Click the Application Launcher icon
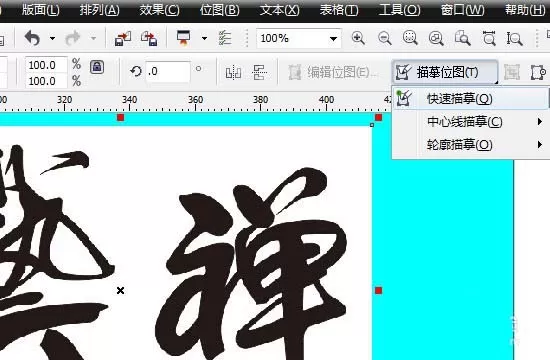 (183, 38)
